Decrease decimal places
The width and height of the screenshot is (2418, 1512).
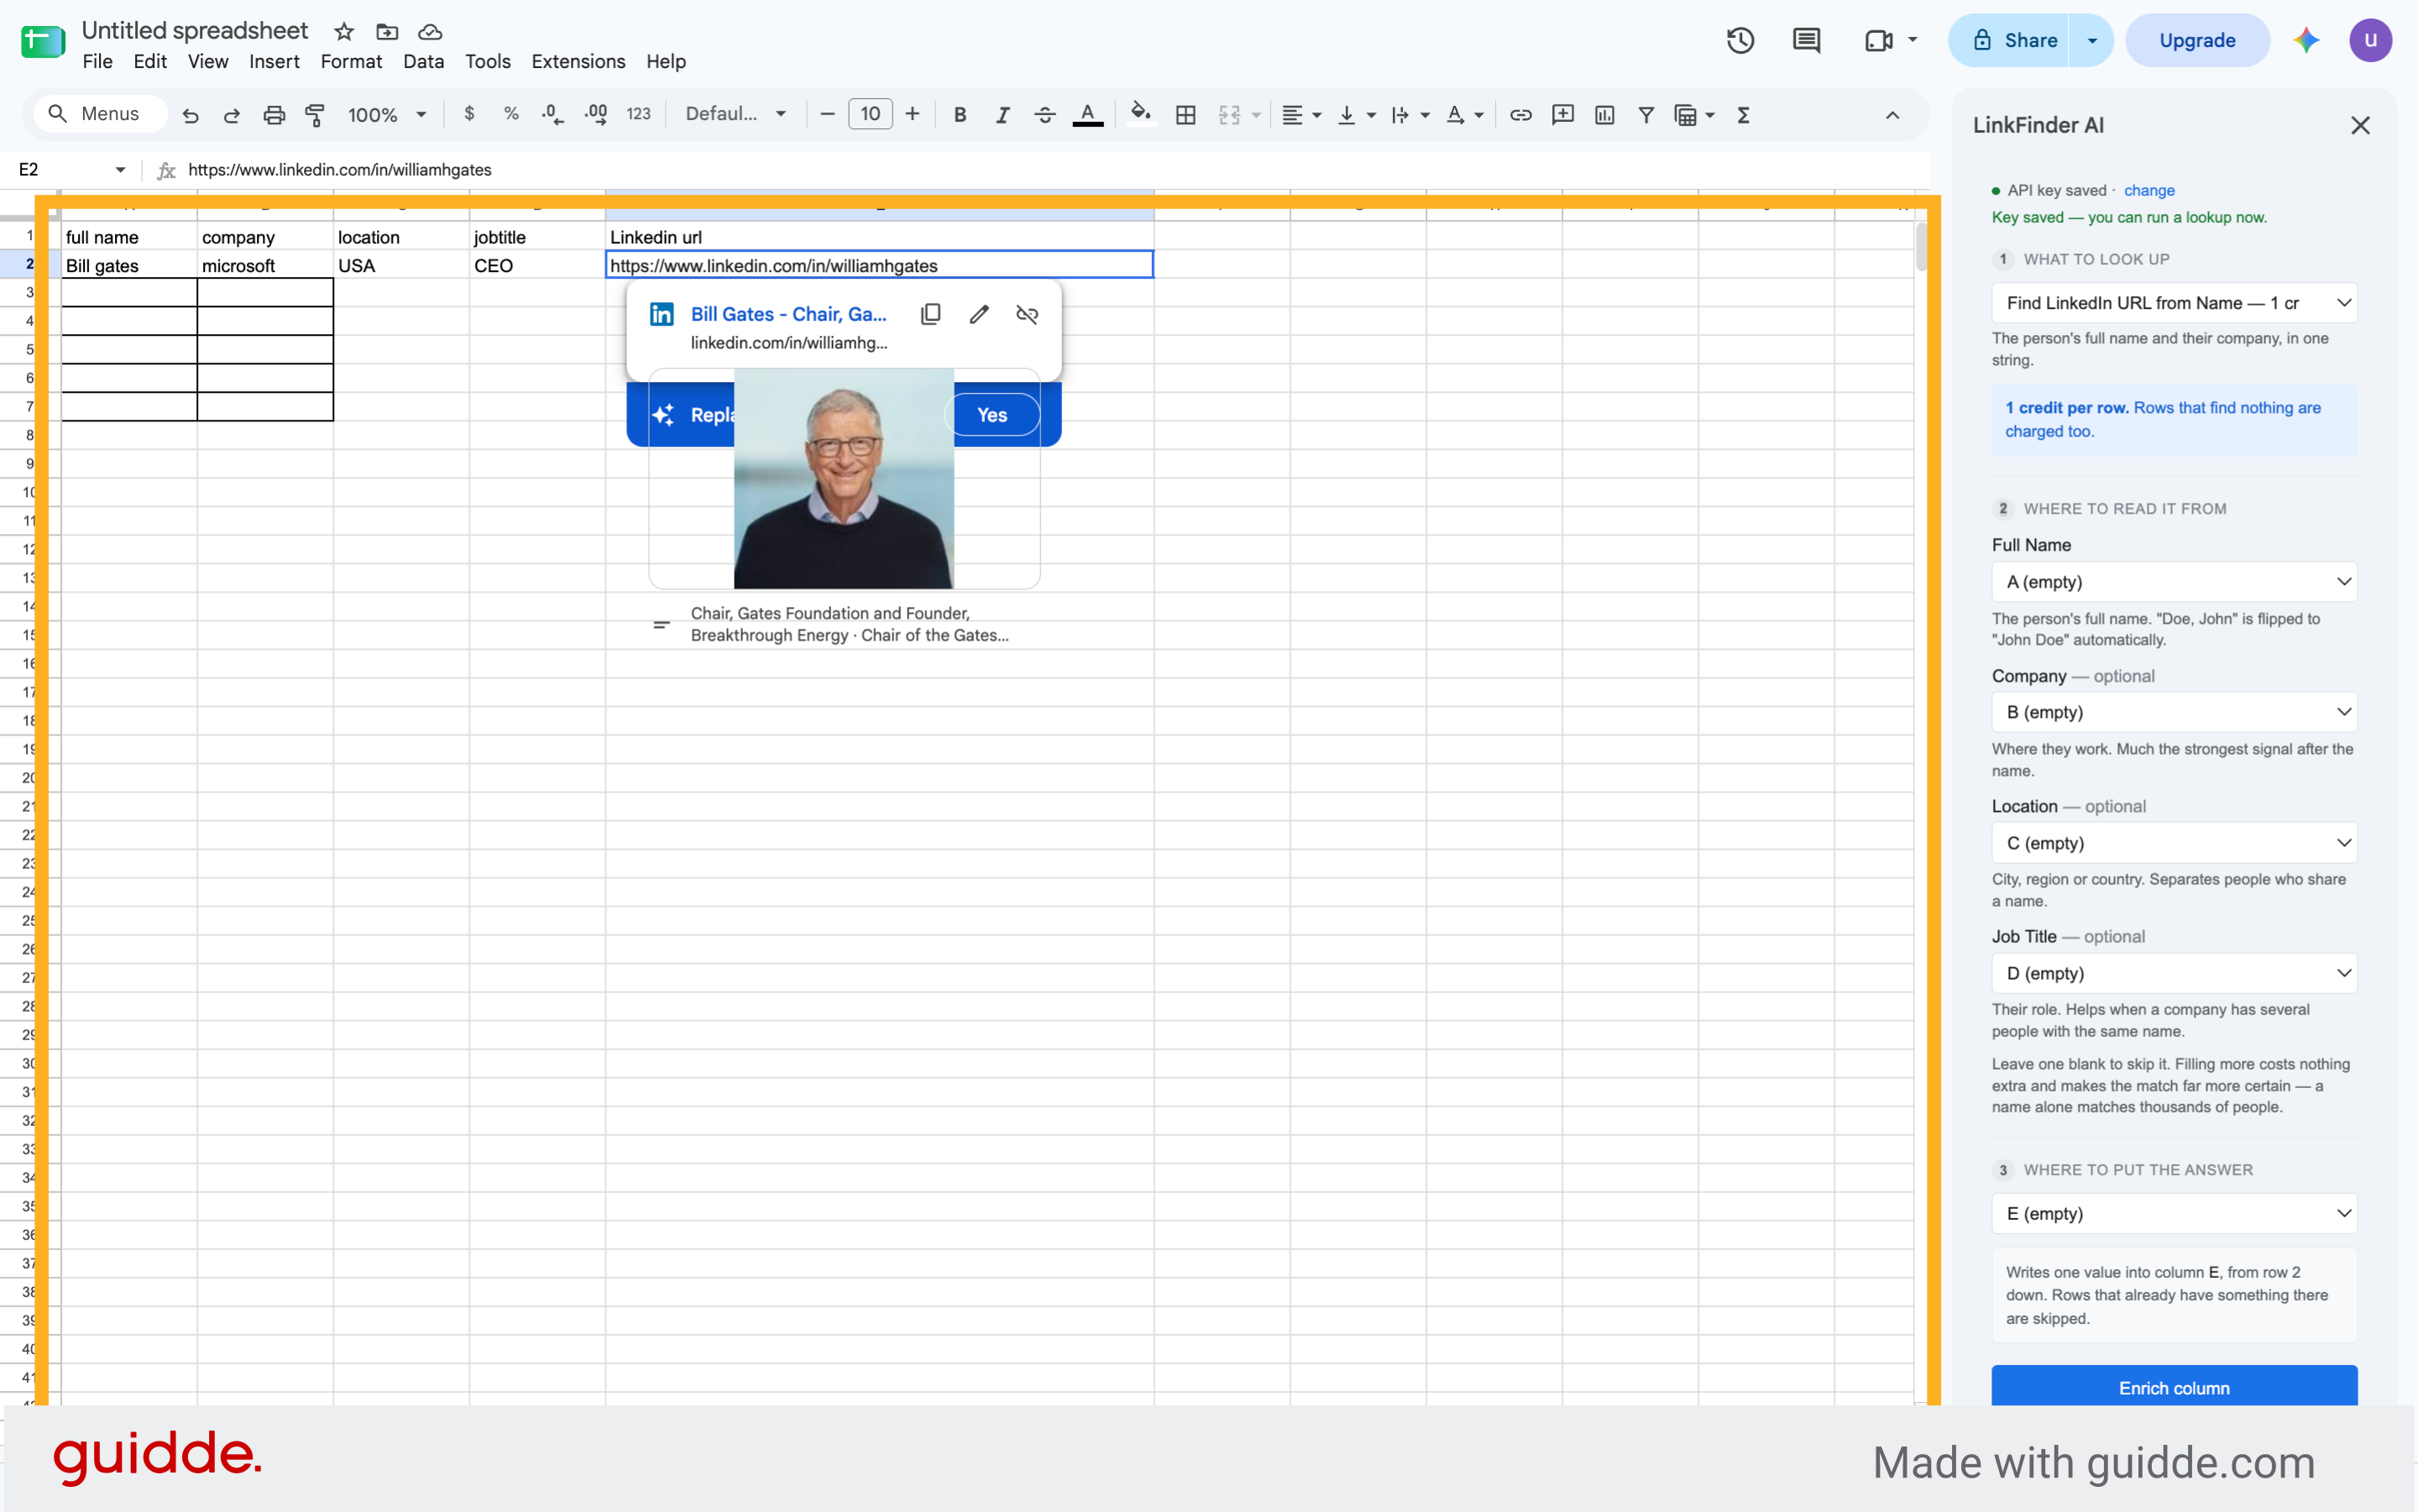(x=553, y=115)
